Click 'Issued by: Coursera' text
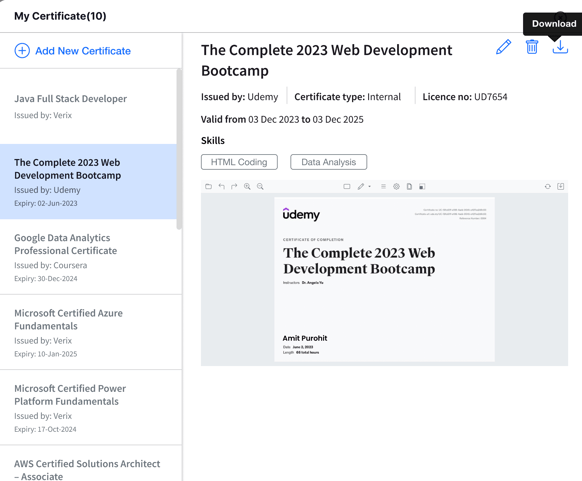 pyautogui.click(x=50, y=265)
